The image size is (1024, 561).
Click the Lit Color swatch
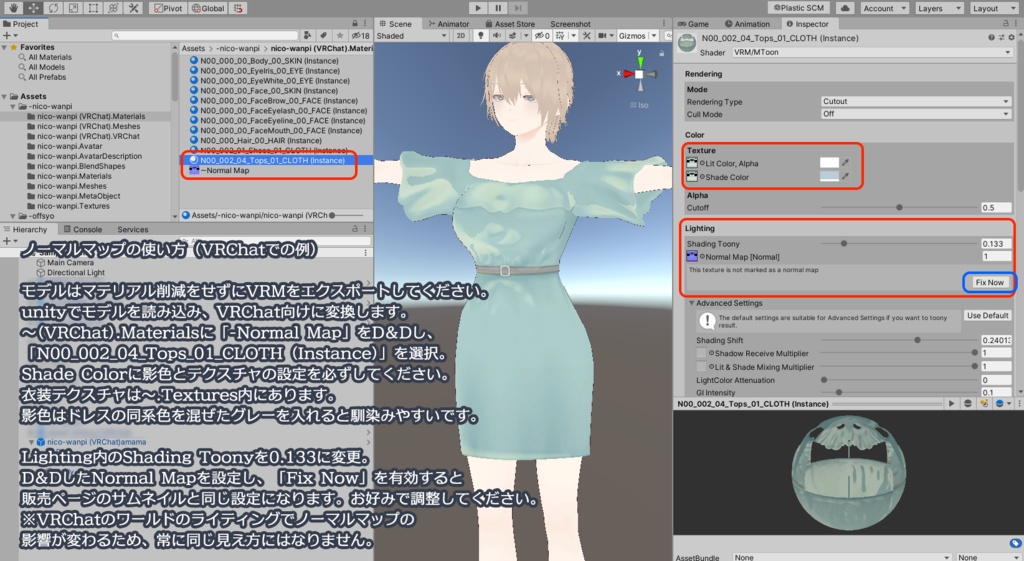click(x=829, y=163)
